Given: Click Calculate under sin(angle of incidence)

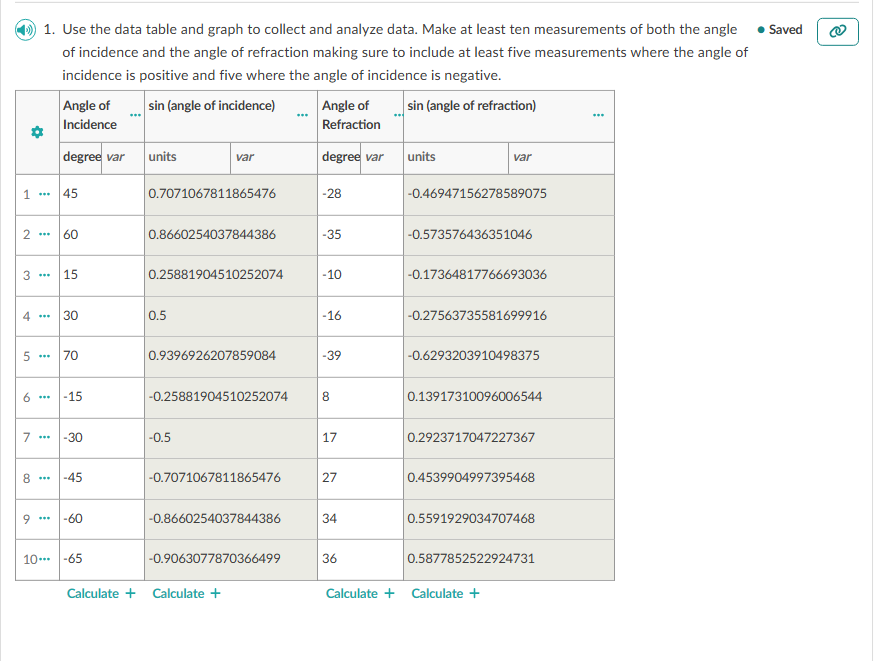Looking at the screenshot, I should pos(186,593).
